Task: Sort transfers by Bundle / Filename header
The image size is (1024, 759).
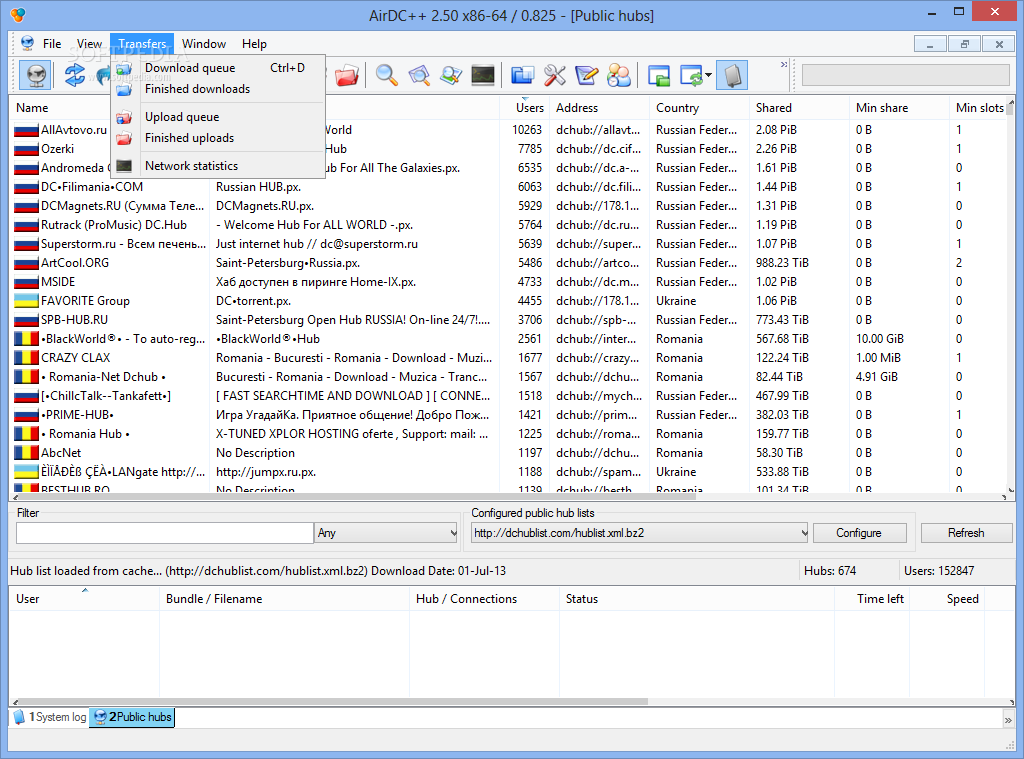Action: point(285,599)
